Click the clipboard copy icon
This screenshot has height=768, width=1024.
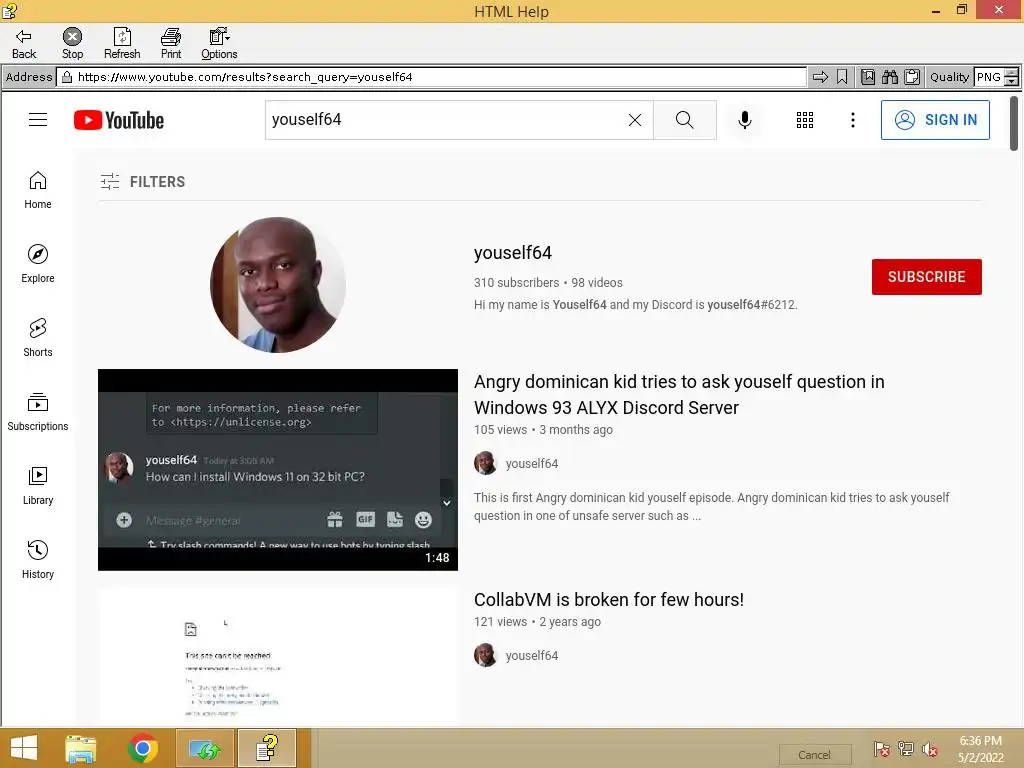[x=912, y=77]
